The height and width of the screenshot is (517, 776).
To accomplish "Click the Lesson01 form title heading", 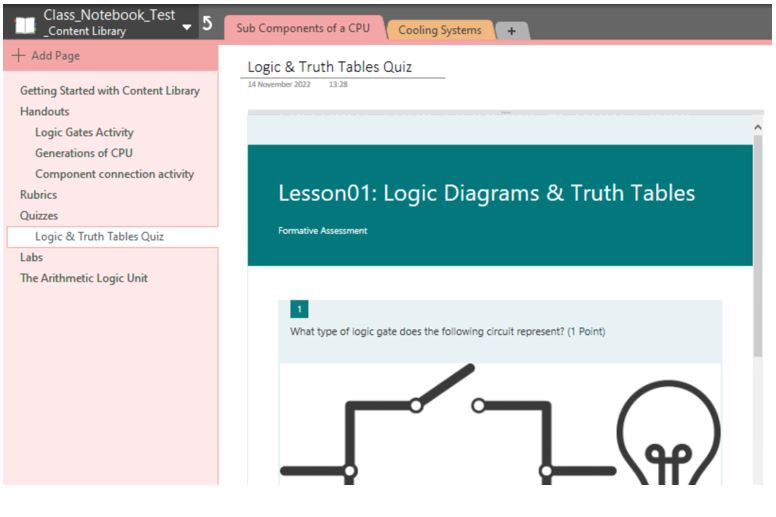I will point(486,193).
